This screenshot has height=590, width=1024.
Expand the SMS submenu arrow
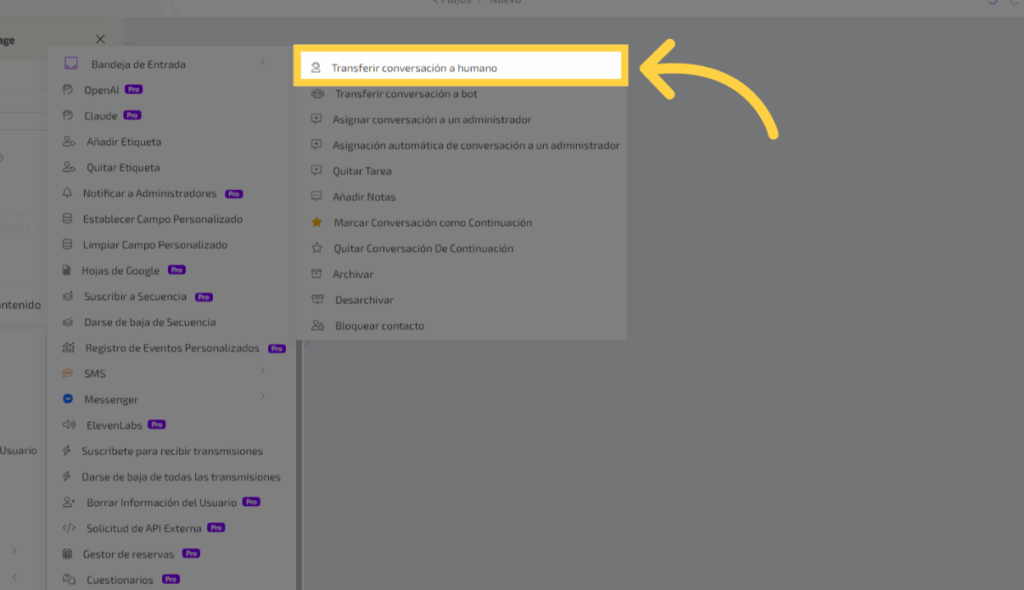pos(263,373)
